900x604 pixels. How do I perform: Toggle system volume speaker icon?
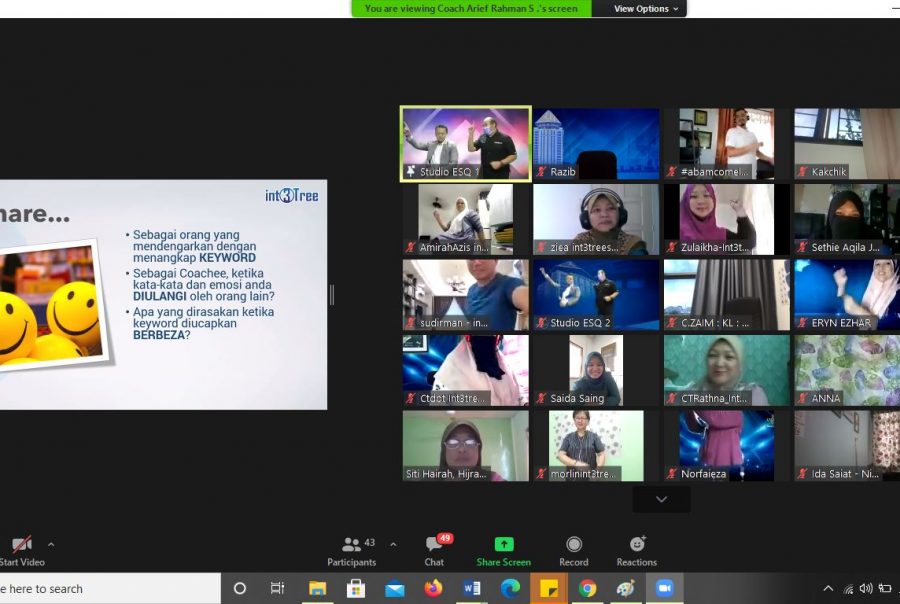[x=865, y=588]
